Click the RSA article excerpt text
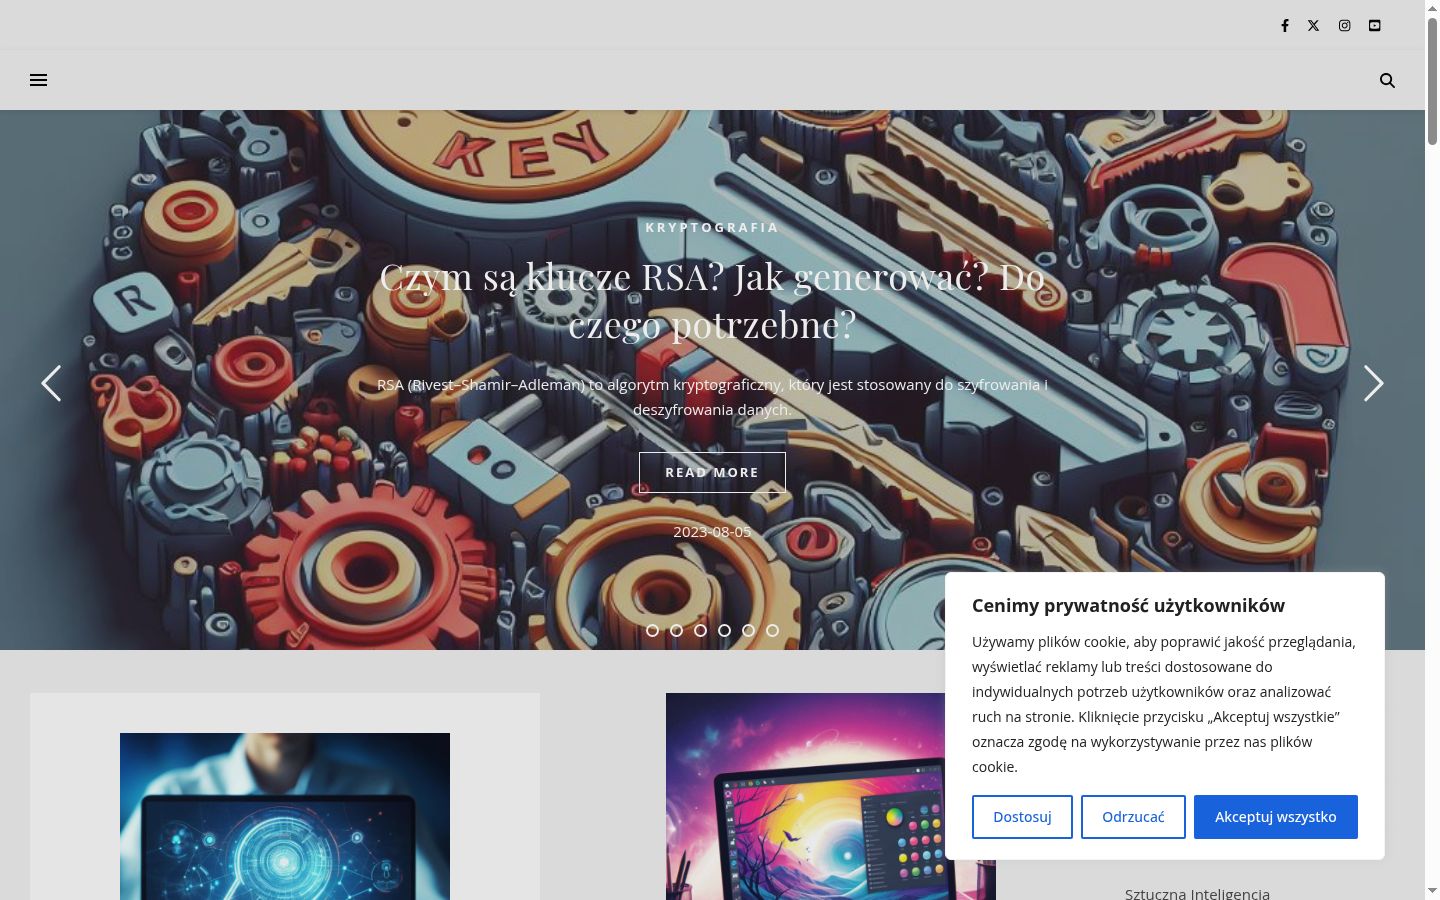Viewport: 1440px width, 900px height. [x=712, y=397]
